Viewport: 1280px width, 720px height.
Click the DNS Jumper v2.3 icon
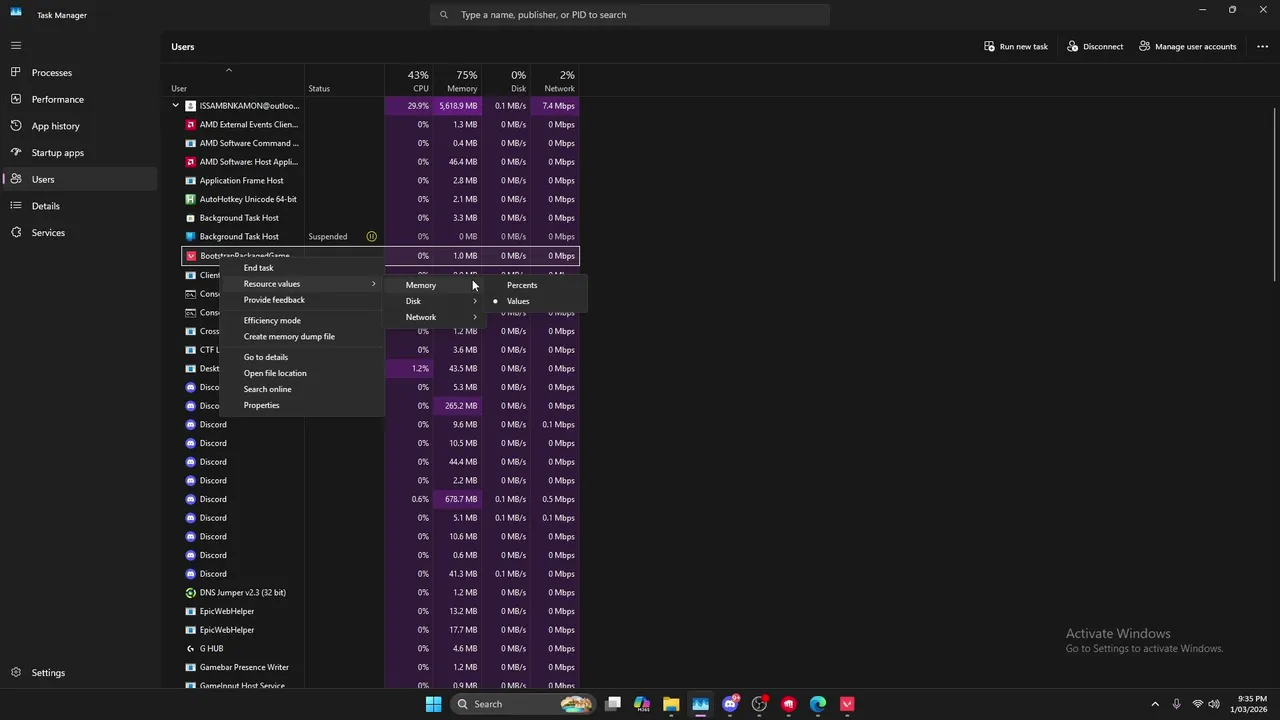point(191,592)
